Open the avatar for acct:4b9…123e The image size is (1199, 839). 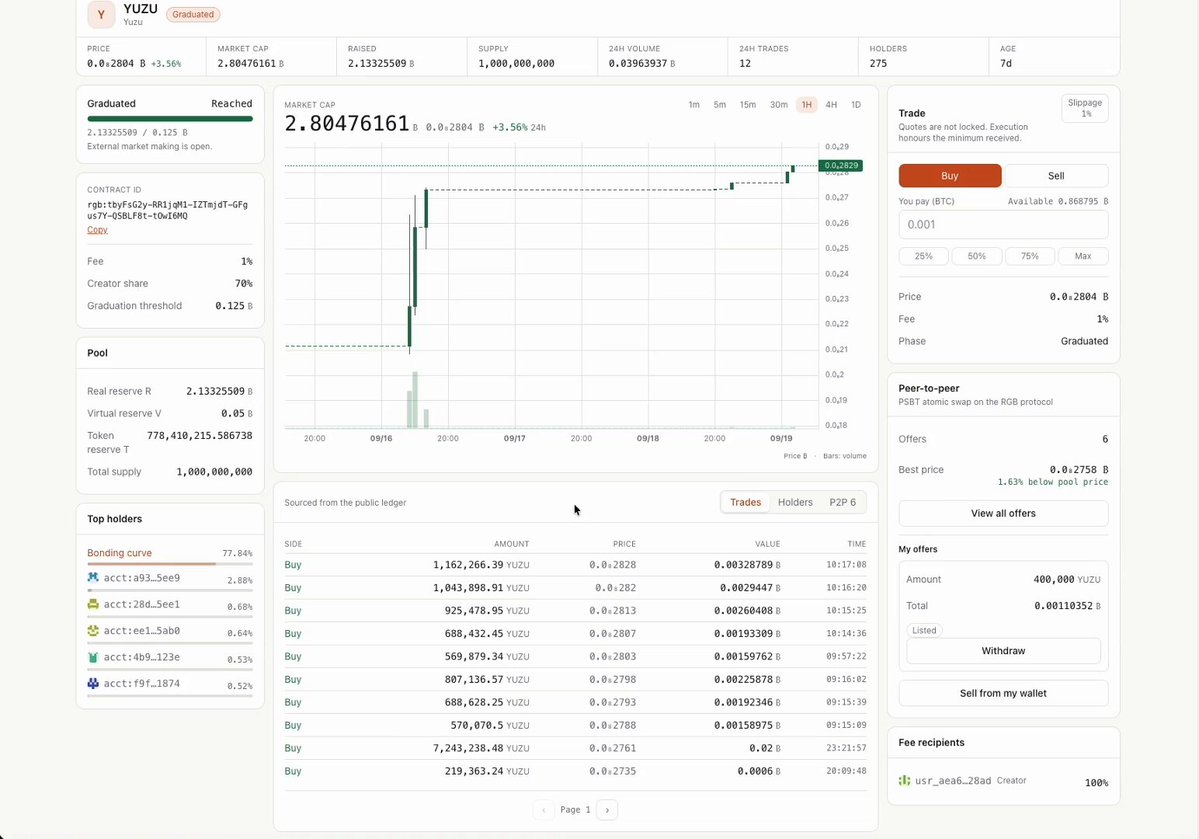pos(93,657)
